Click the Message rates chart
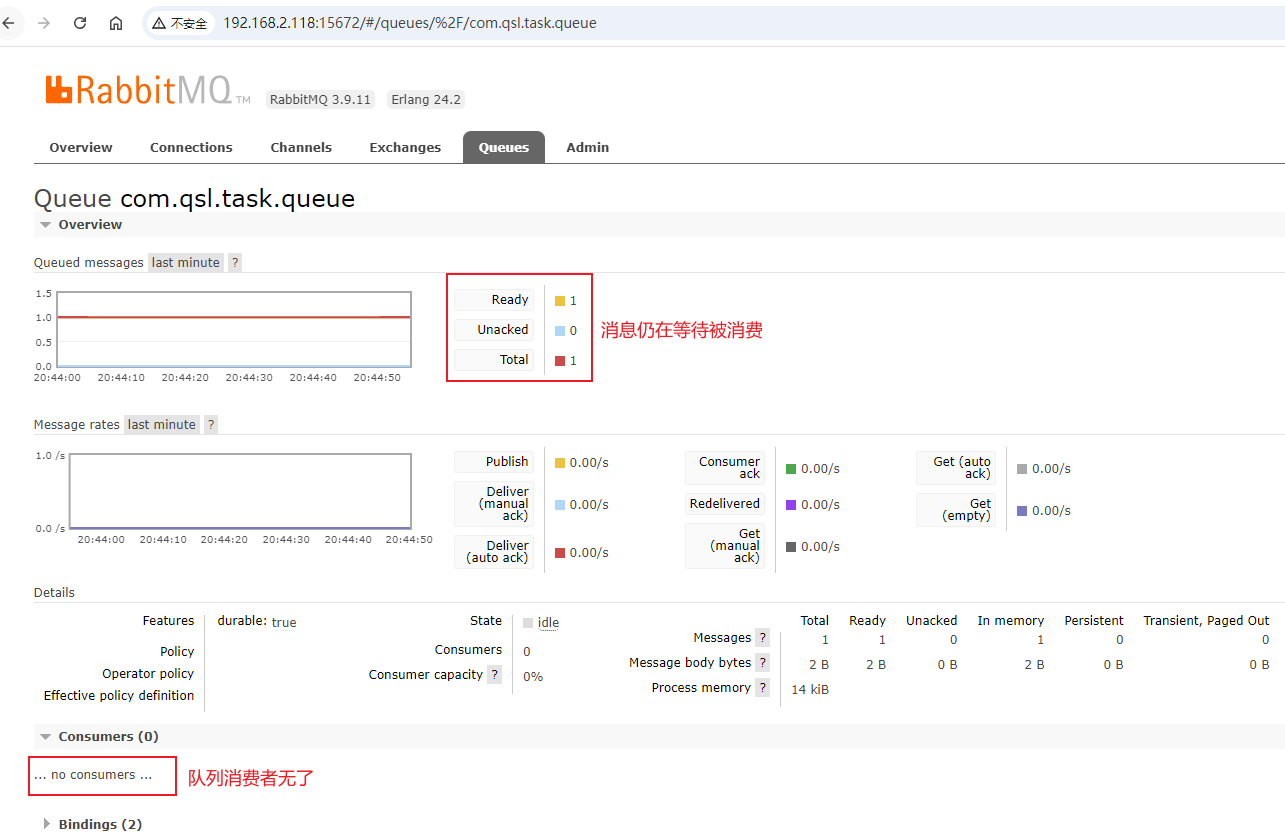1285x837 pixels. [240, 491]
